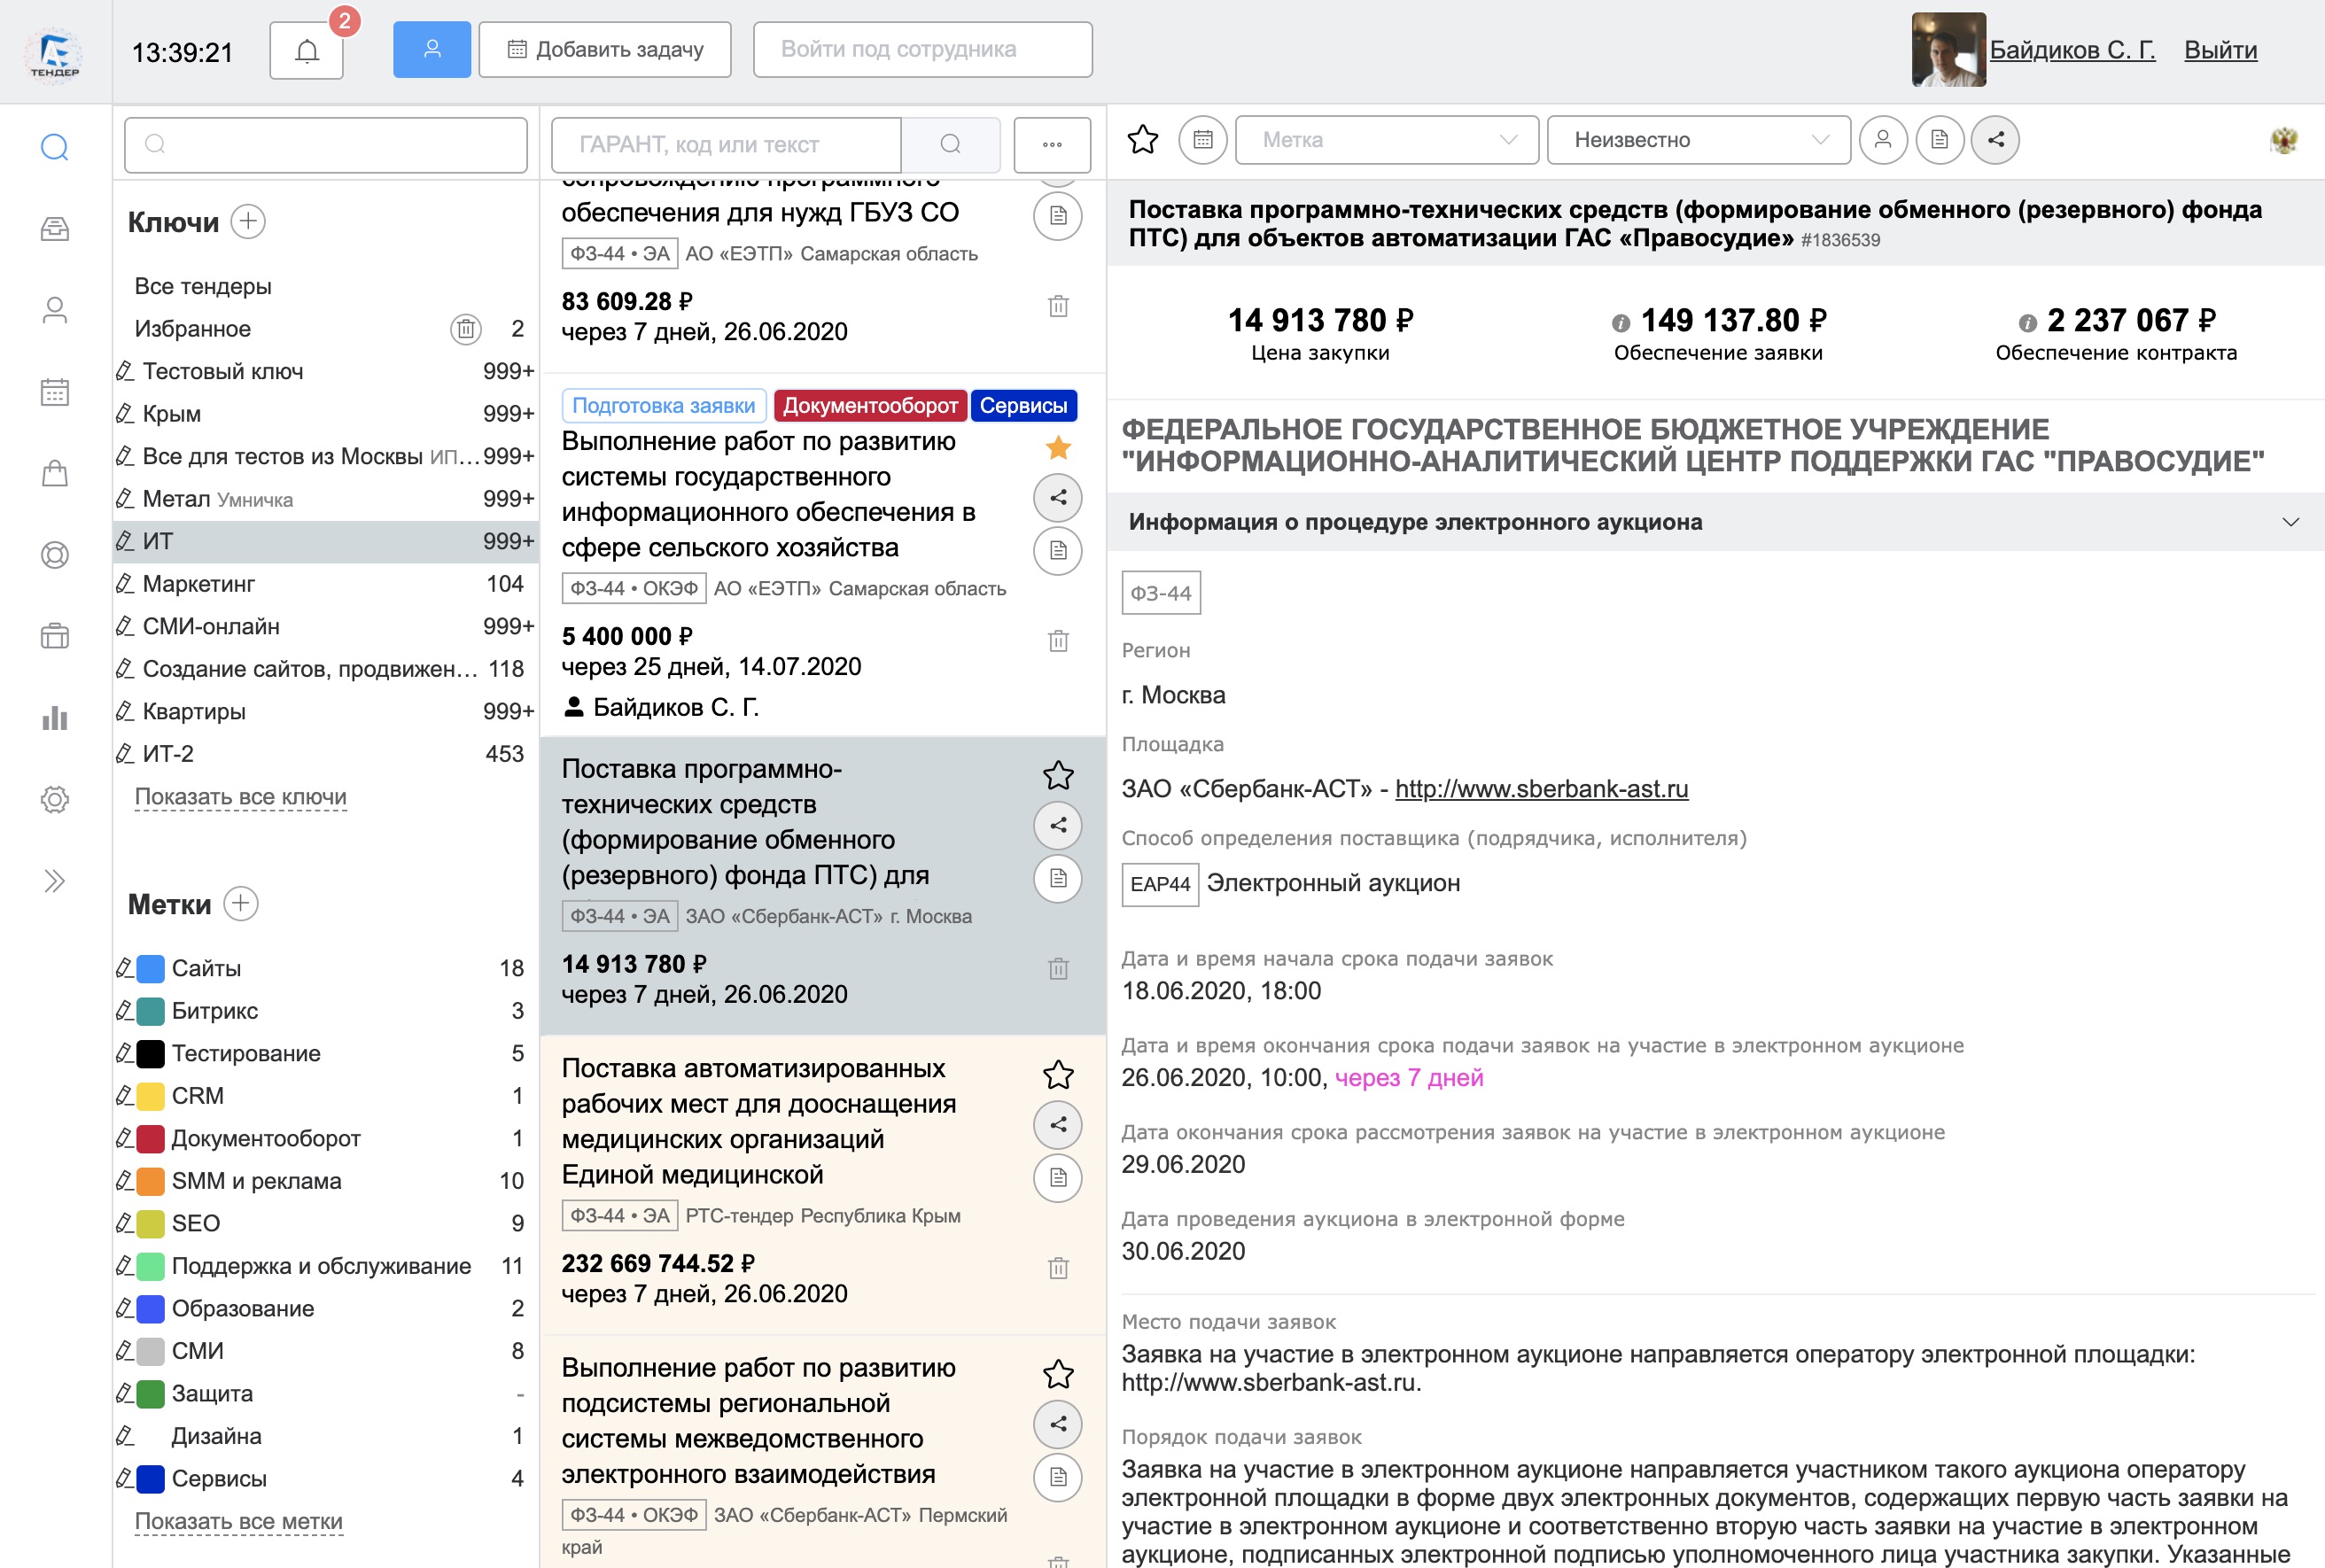Click the Сервисы tag on tender card
This screenshot has height=1568, width=2325.
tap(1023, 405)
